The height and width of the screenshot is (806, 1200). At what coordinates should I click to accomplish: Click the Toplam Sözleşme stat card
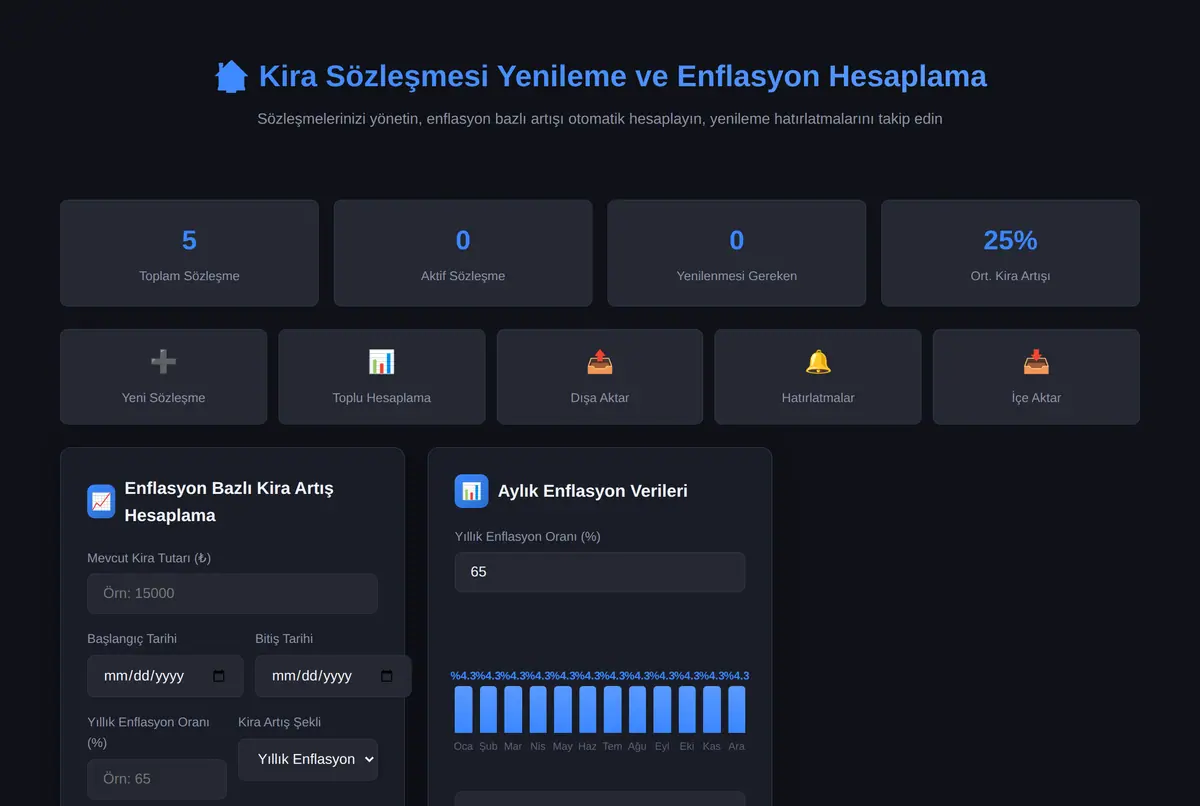(189, 253)
